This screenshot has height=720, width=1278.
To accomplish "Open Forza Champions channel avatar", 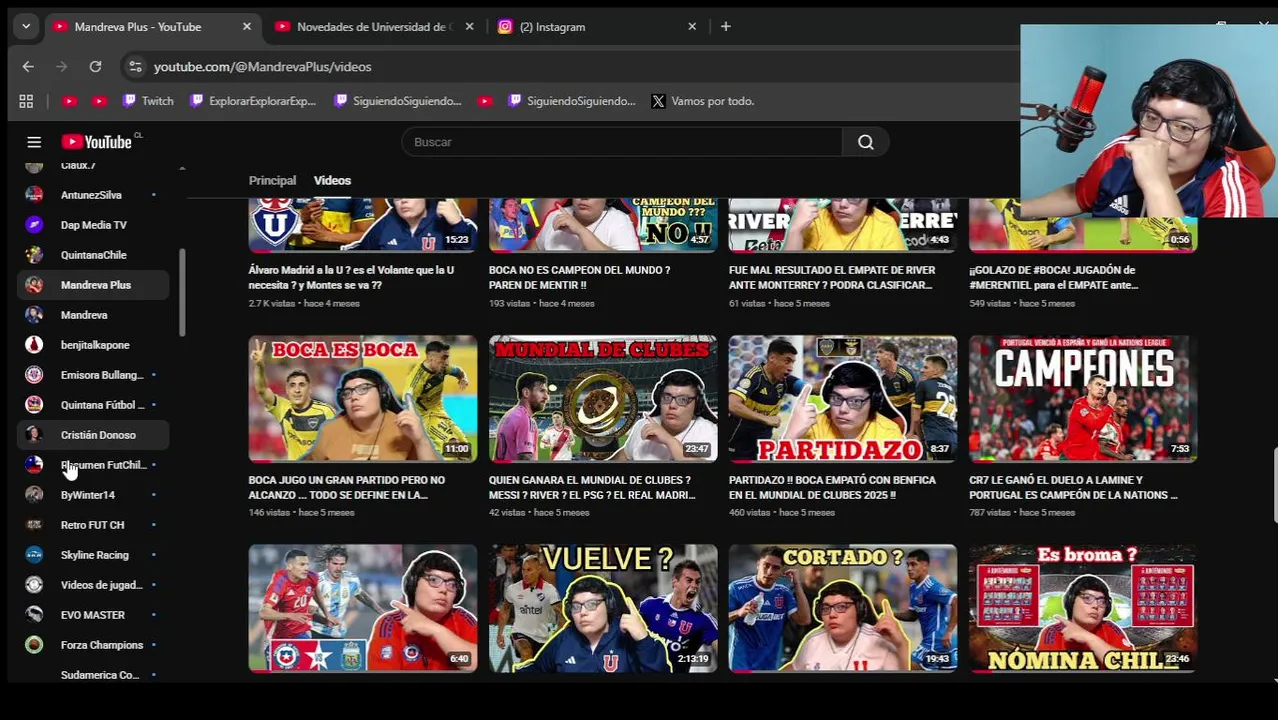I will (34, 645).
